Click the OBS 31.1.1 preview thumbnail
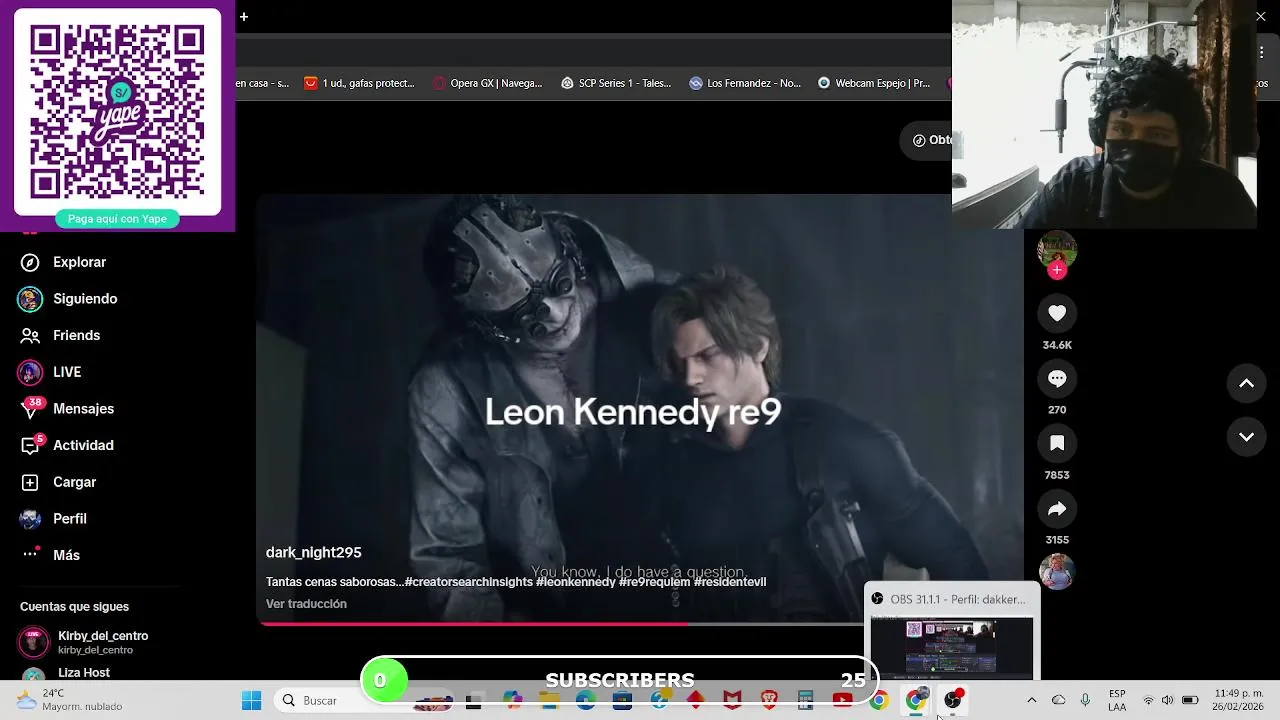The image size is (1280, 720). click(951, 648)
